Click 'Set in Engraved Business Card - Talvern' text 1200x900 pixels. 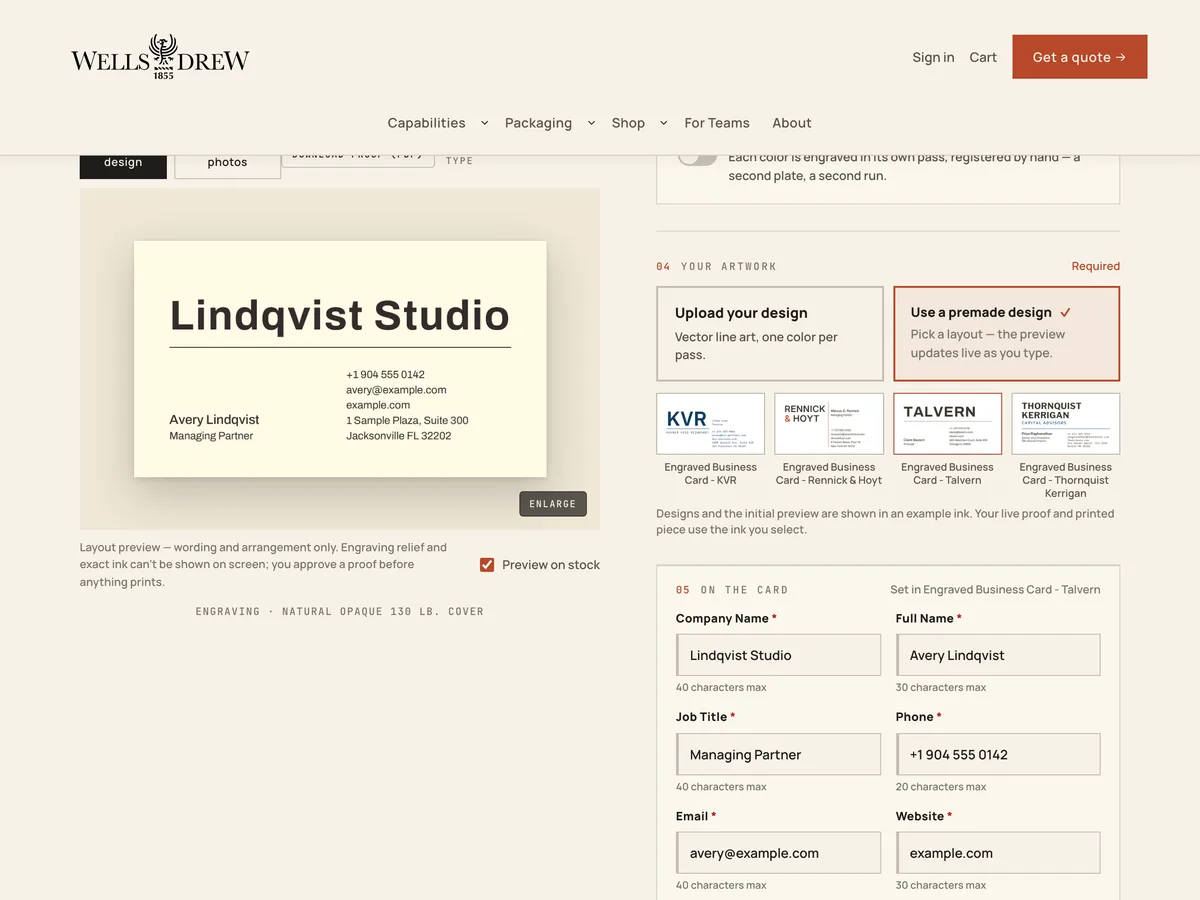995,590
